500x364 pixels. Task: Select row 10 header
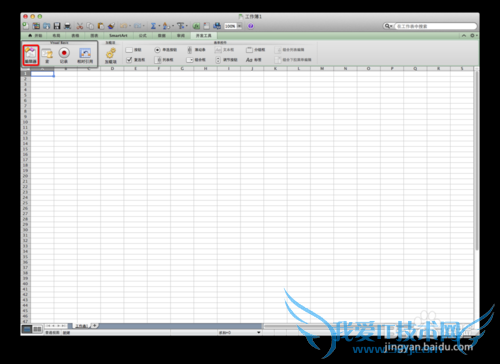[25, 122]
